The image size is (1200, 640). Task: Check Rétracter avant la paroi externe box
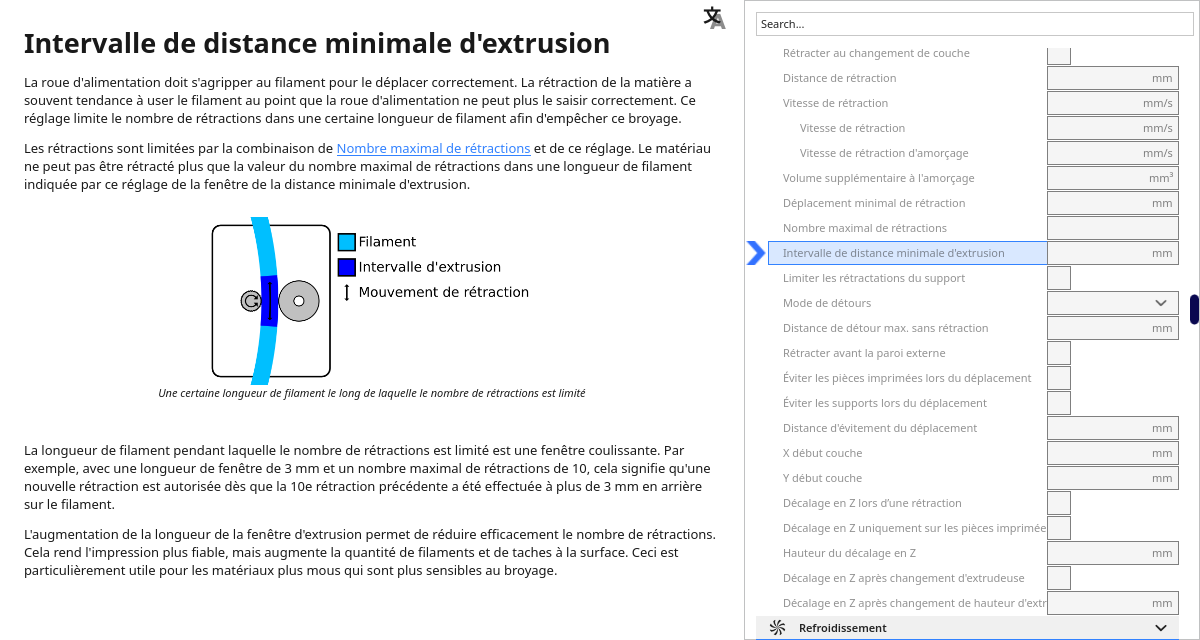1059,353
